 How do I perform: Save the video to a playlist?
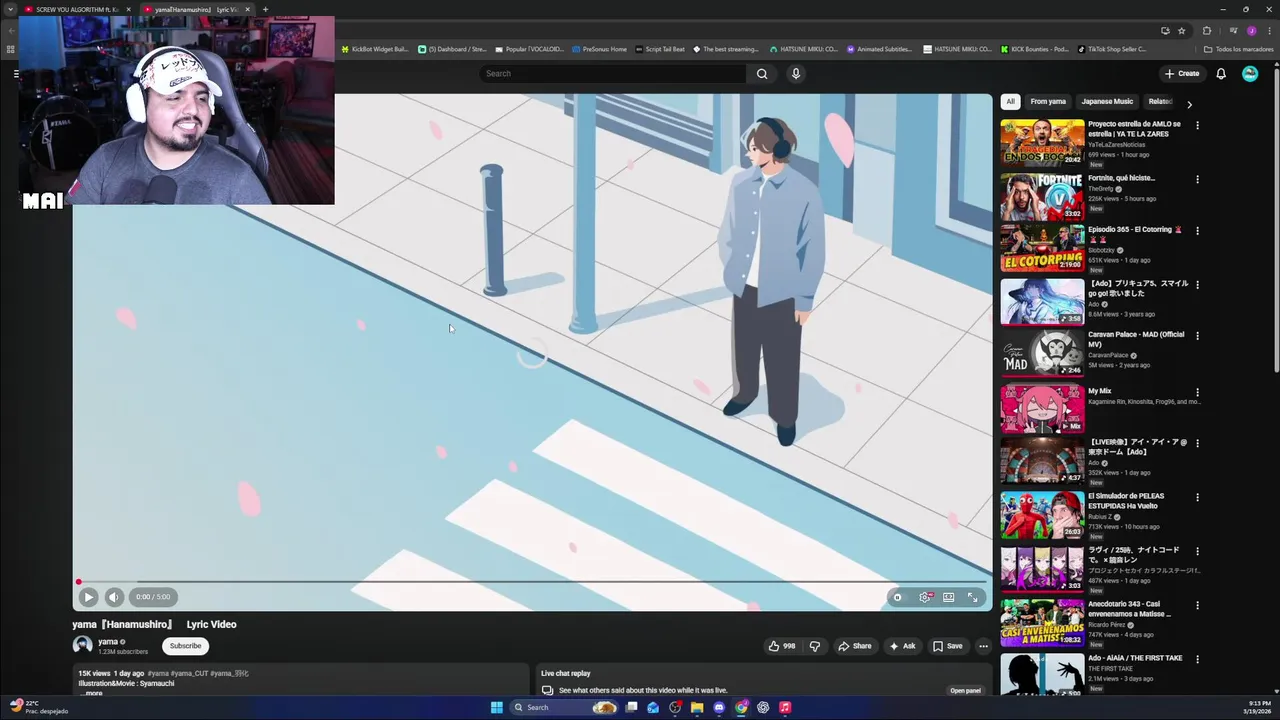[947, 646]
